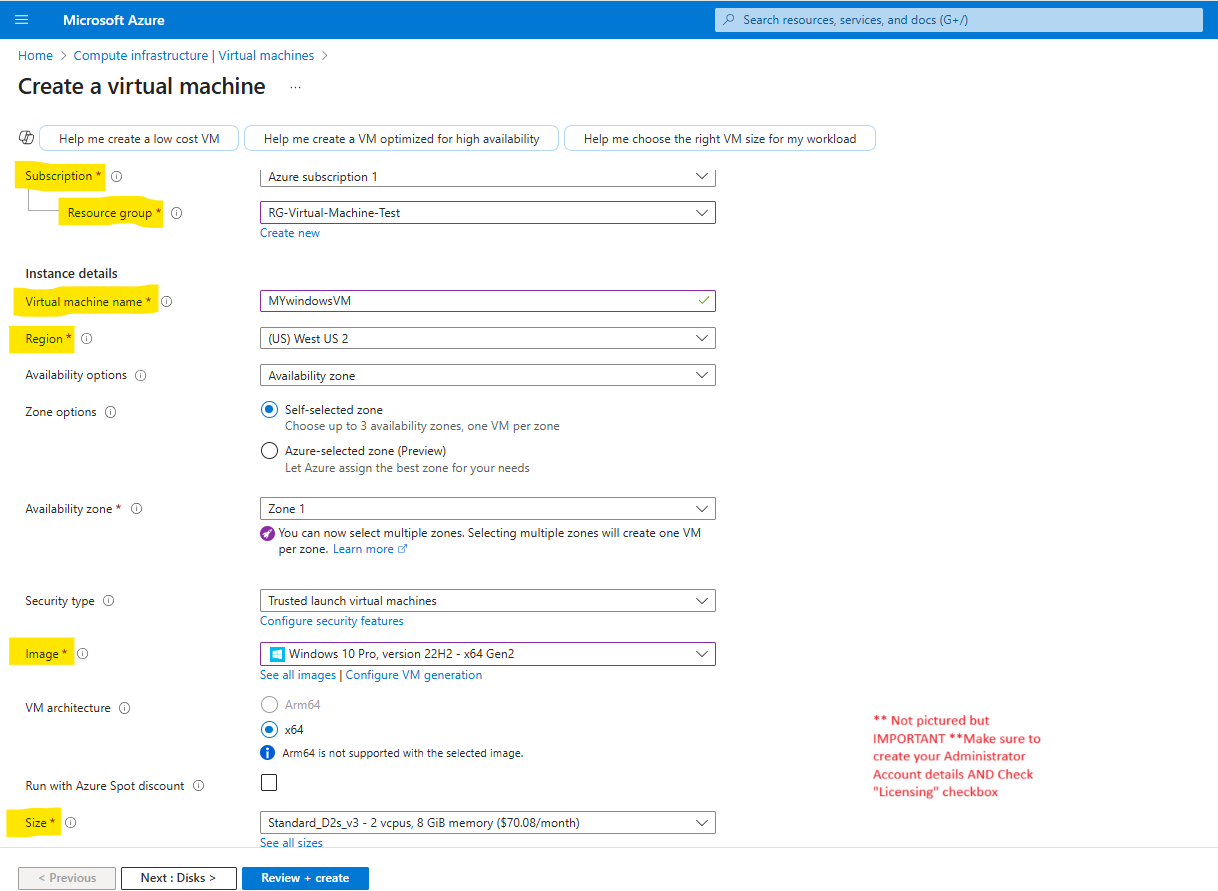Click info icon next to Resource group
The height and width of the screenshot is (891, 1218).
coord(176,213)
